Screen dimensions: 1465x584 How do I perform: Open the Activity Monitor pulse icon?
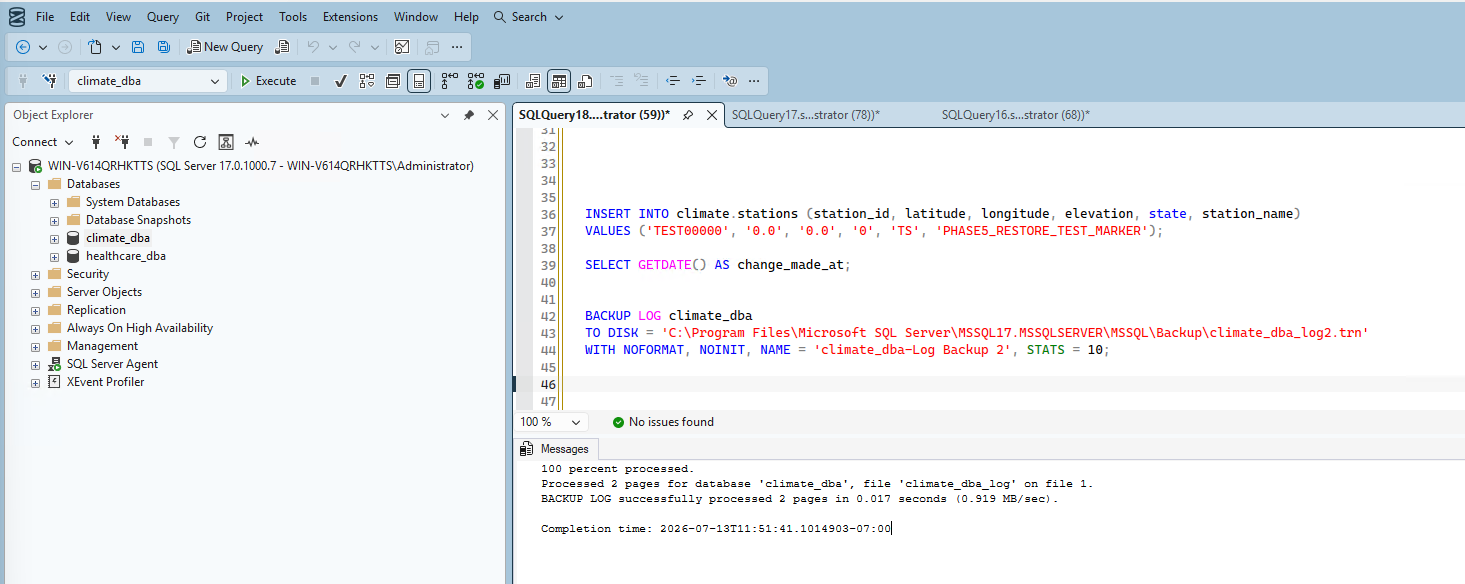[x=253, y=142]
